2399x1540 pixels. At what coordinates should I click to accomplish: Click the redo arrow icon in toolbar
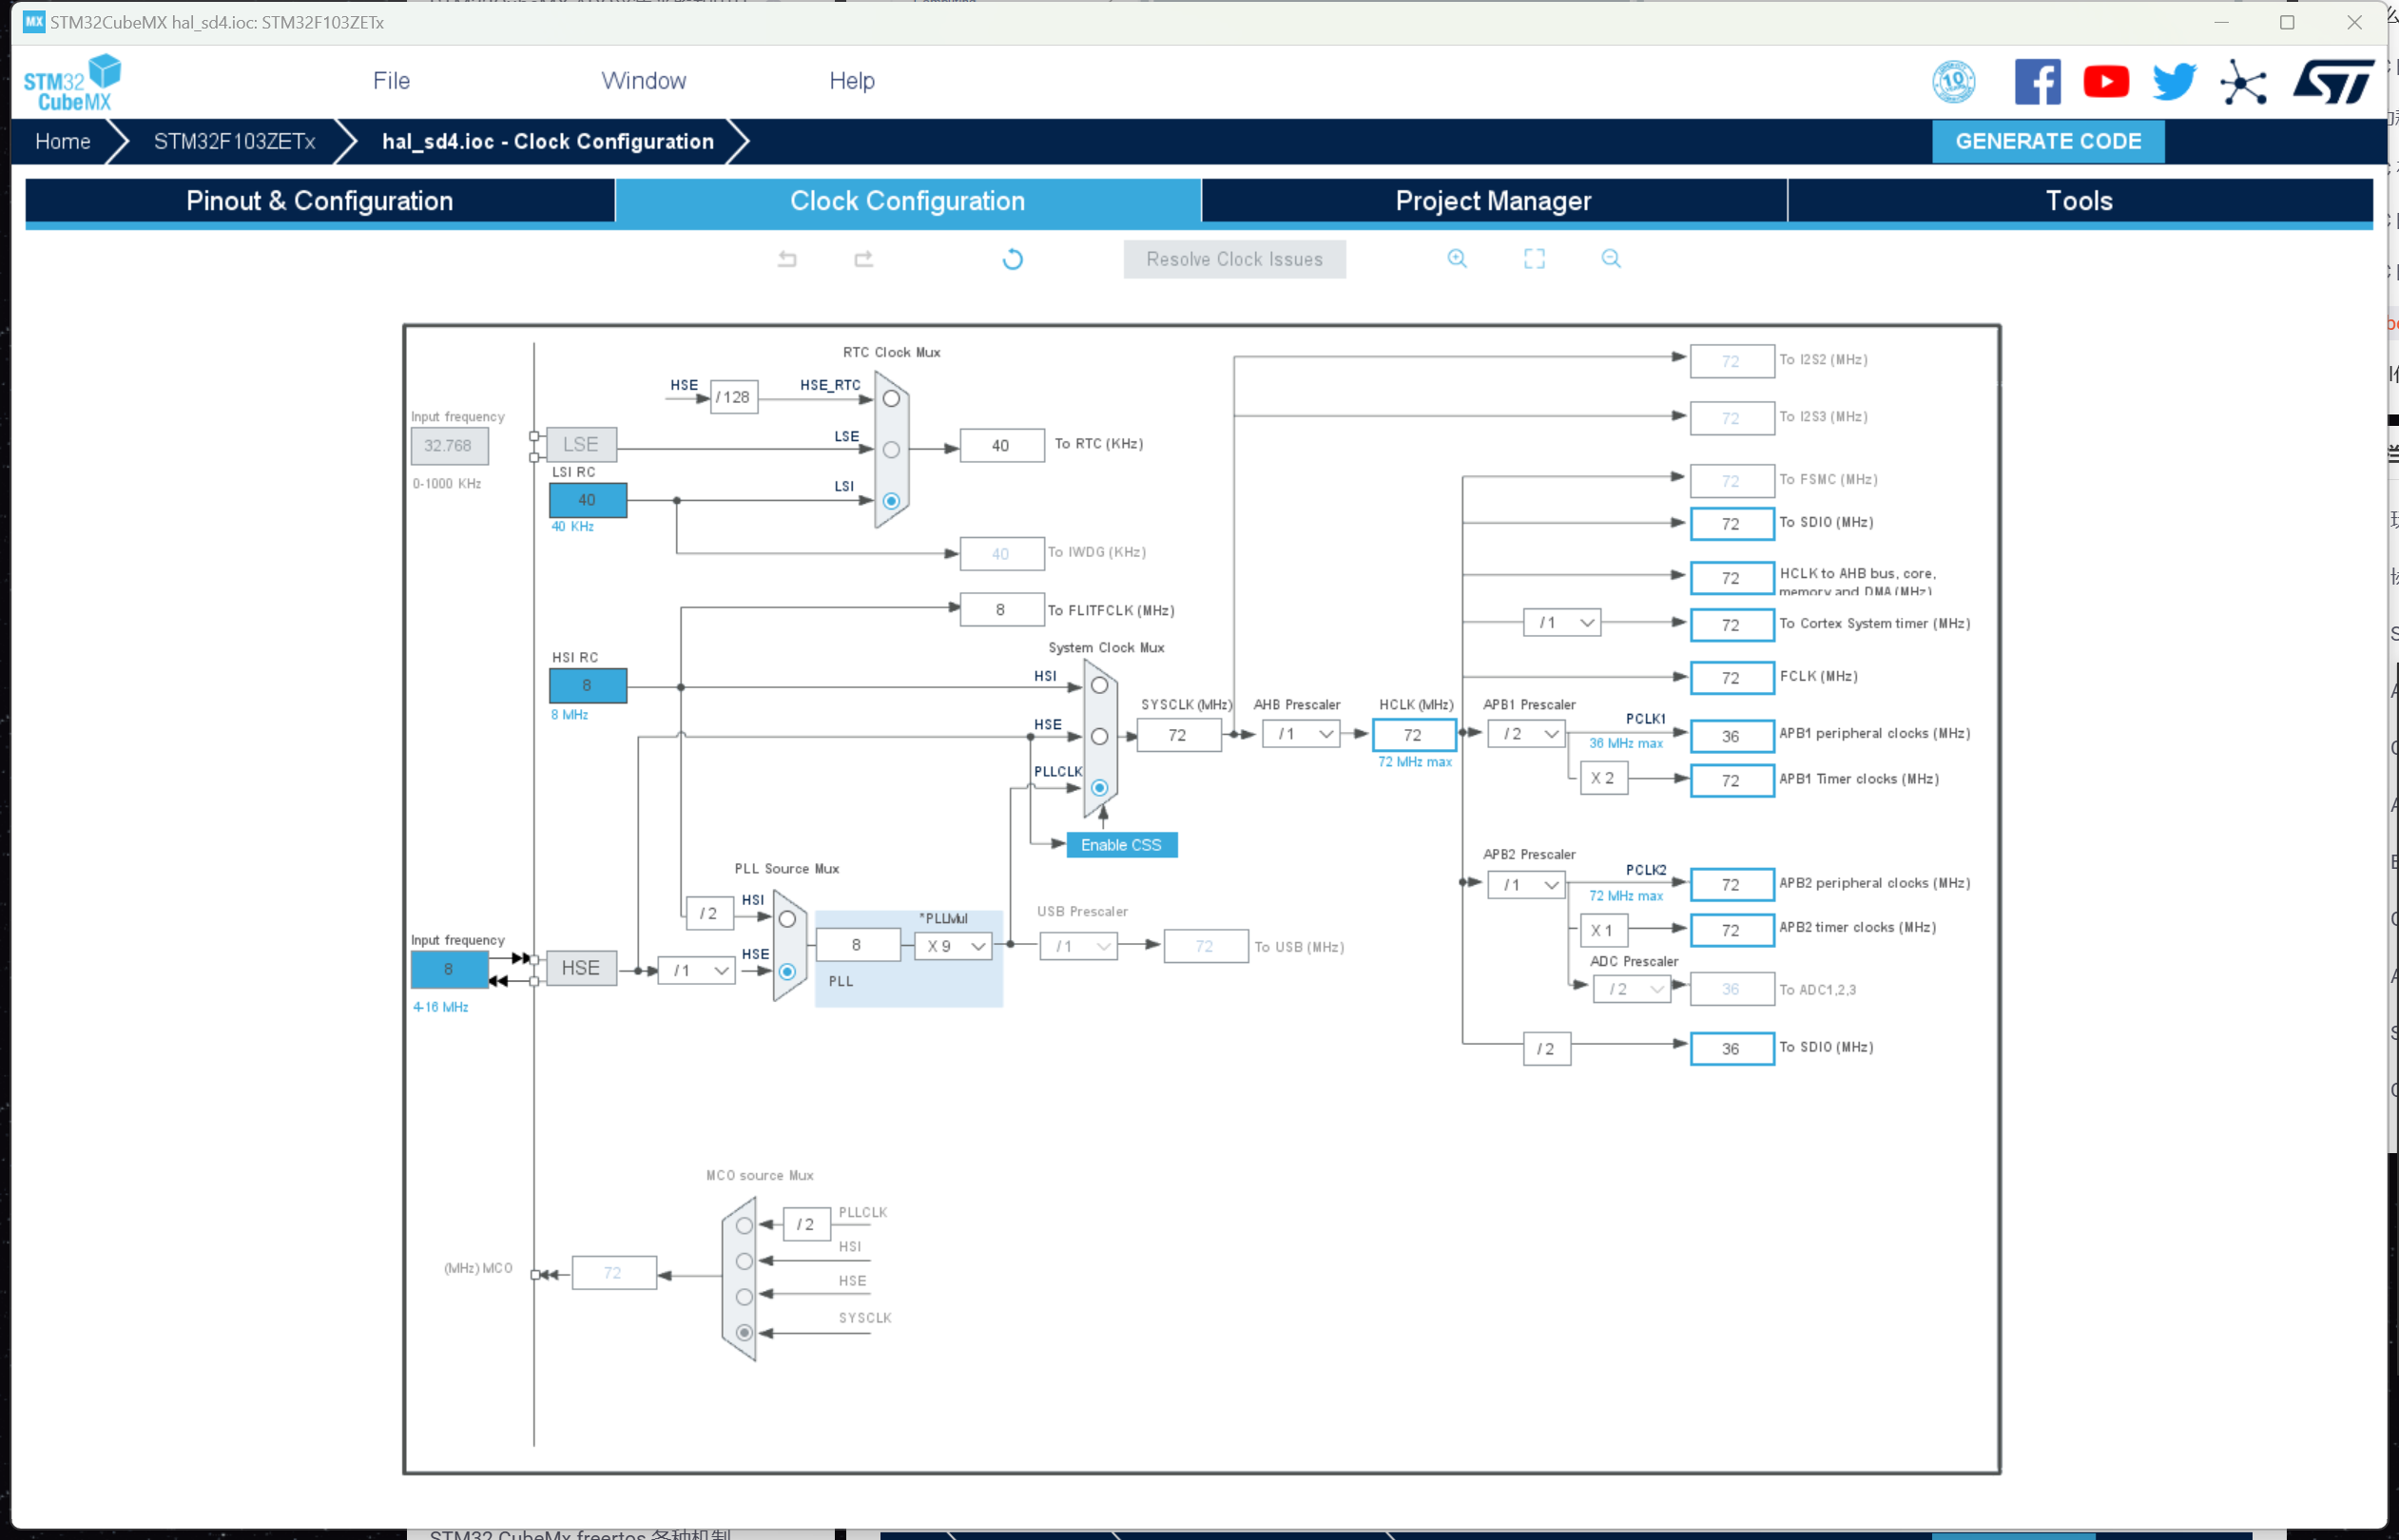tap(864, 259)
